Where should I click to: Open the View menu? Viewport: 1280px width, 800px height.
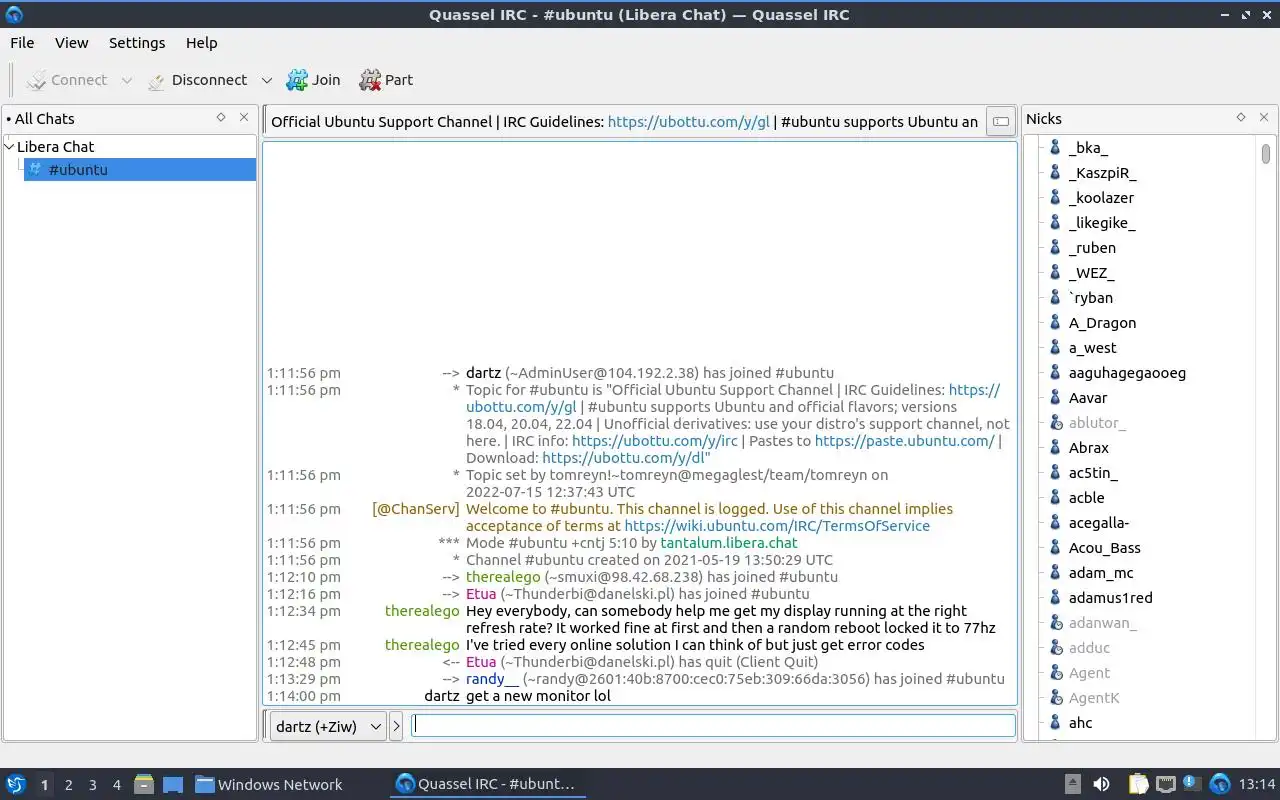tap(72, 43)
